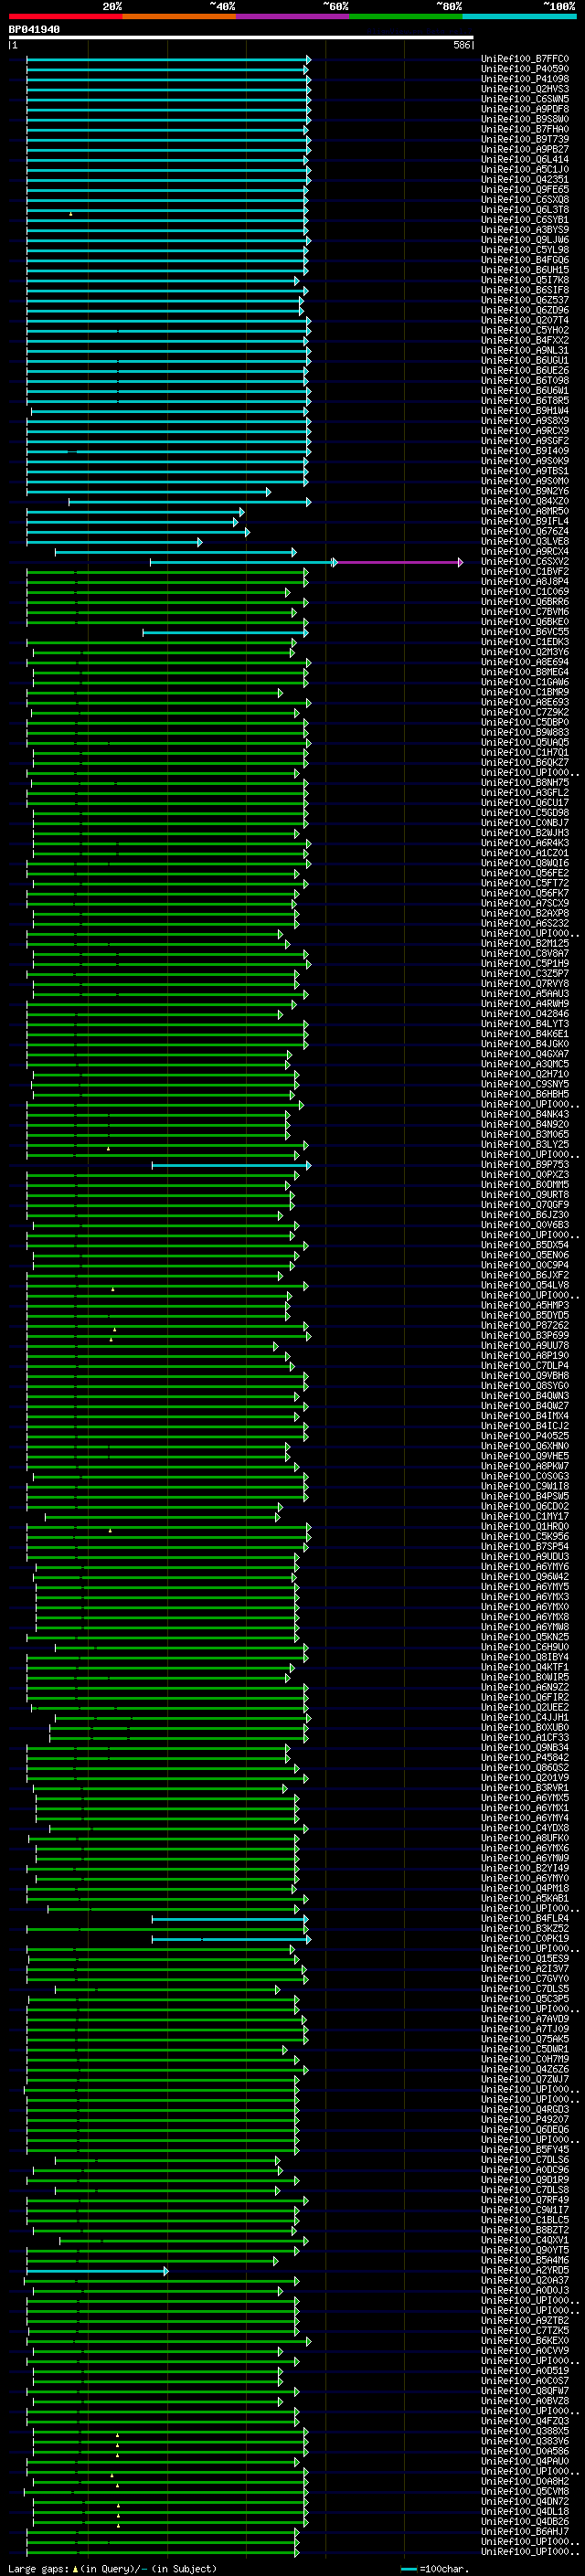Click the label UniRef100_B4FLR4
The image size is (585, 2576).
[x=525, y=1919]
